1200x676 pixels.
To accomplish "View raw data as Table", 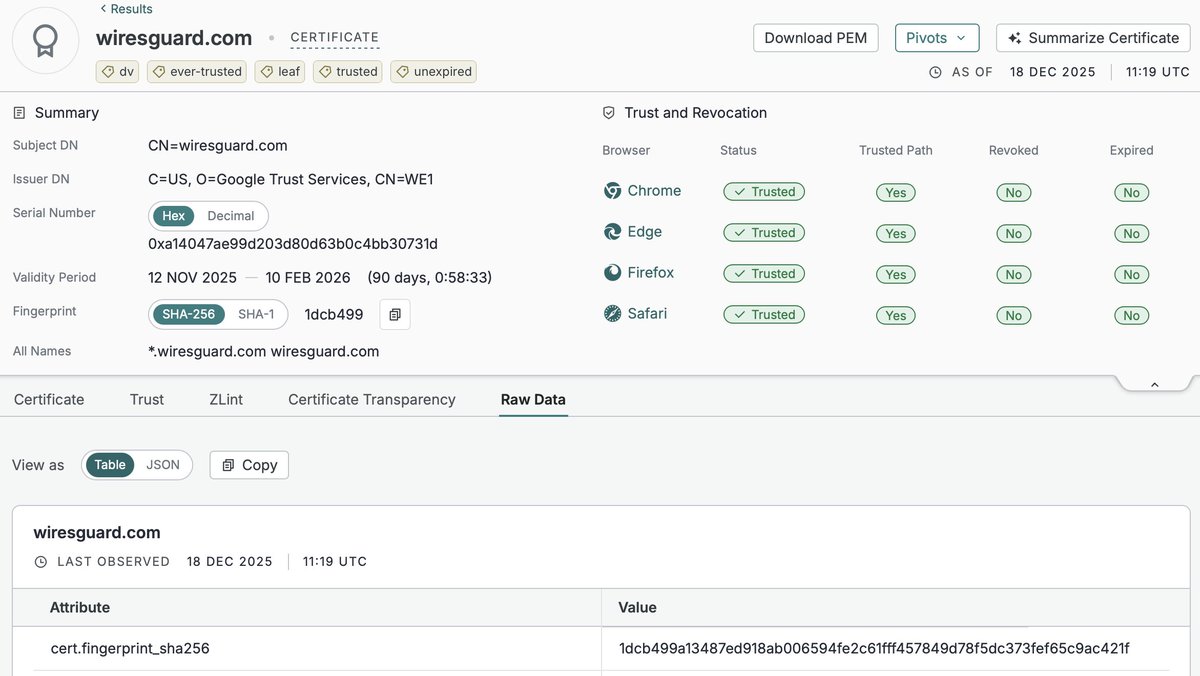I will [x=110, y=465].
